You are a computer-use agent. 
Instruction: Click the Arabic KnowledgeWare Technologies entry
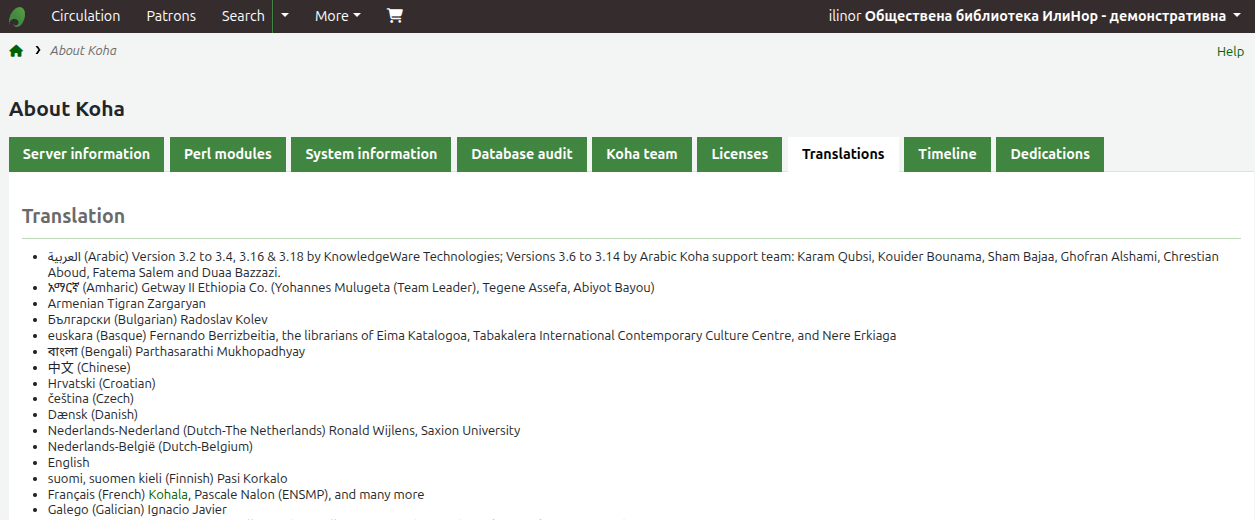point(633,264)
